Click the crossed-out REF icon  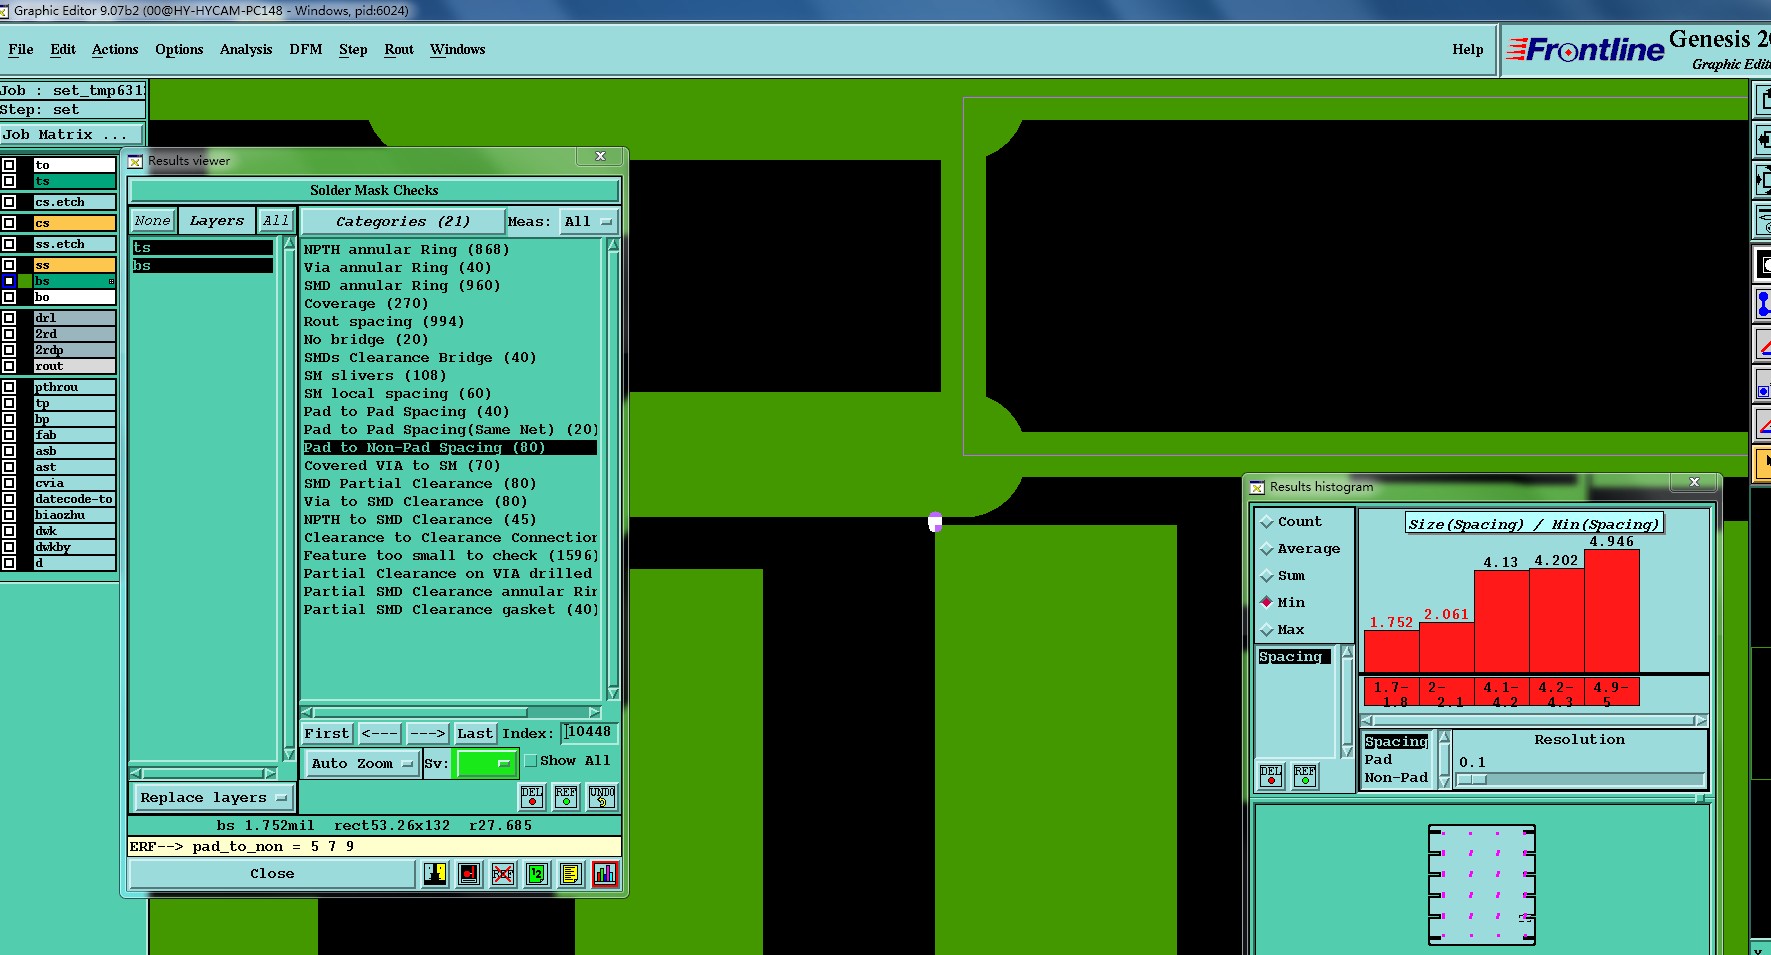tap(503, 874)
